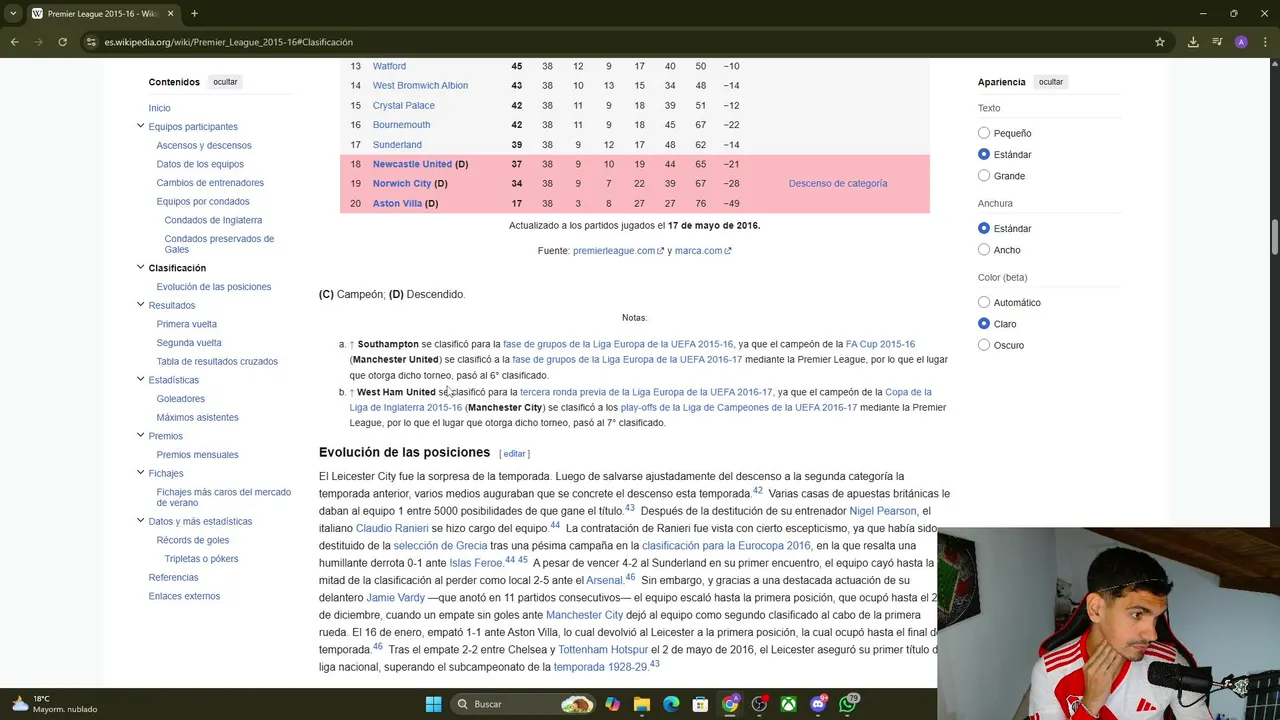Select the Estándar text size option
Image resolution: width=1280 pixels, height=720 pixels.
(984, 154)
